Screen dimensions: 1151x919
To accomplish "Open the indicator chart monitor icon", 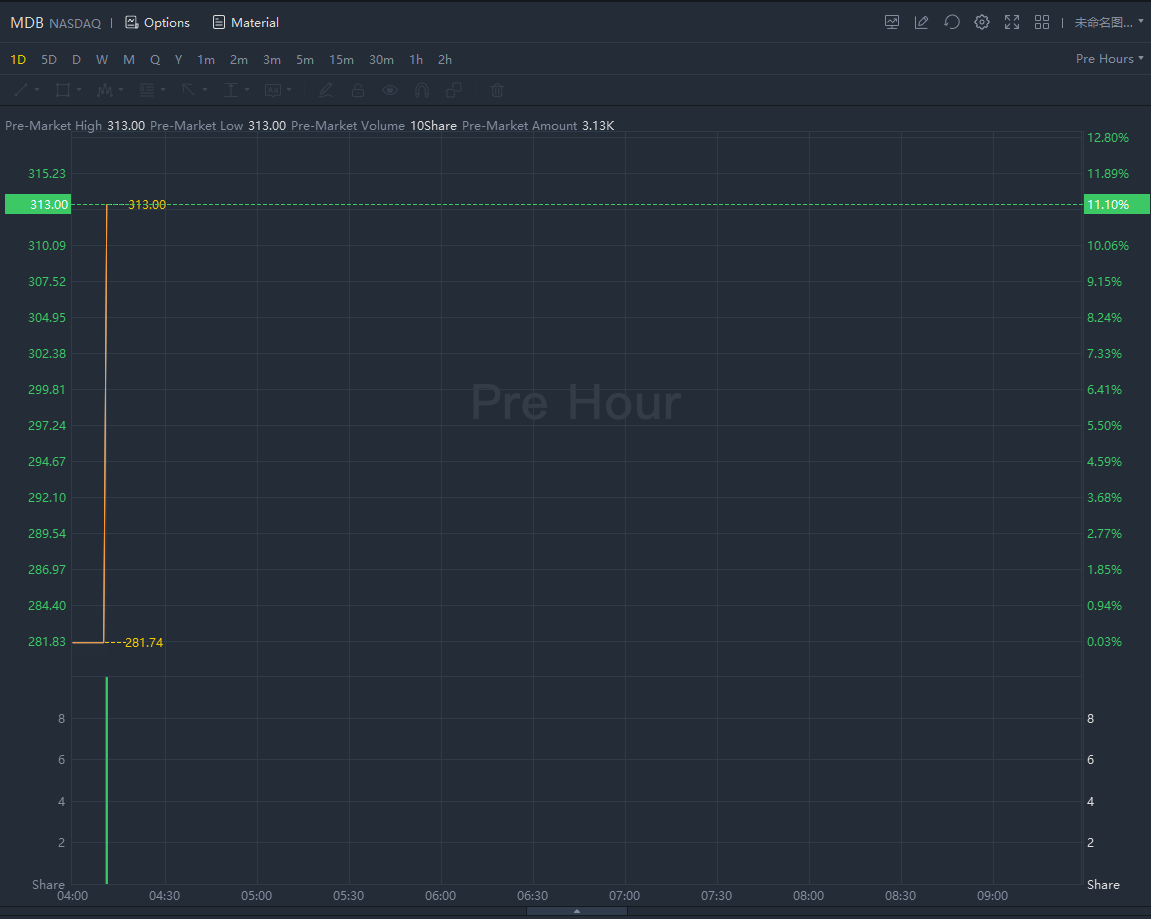I will click(x=892, y=22).
